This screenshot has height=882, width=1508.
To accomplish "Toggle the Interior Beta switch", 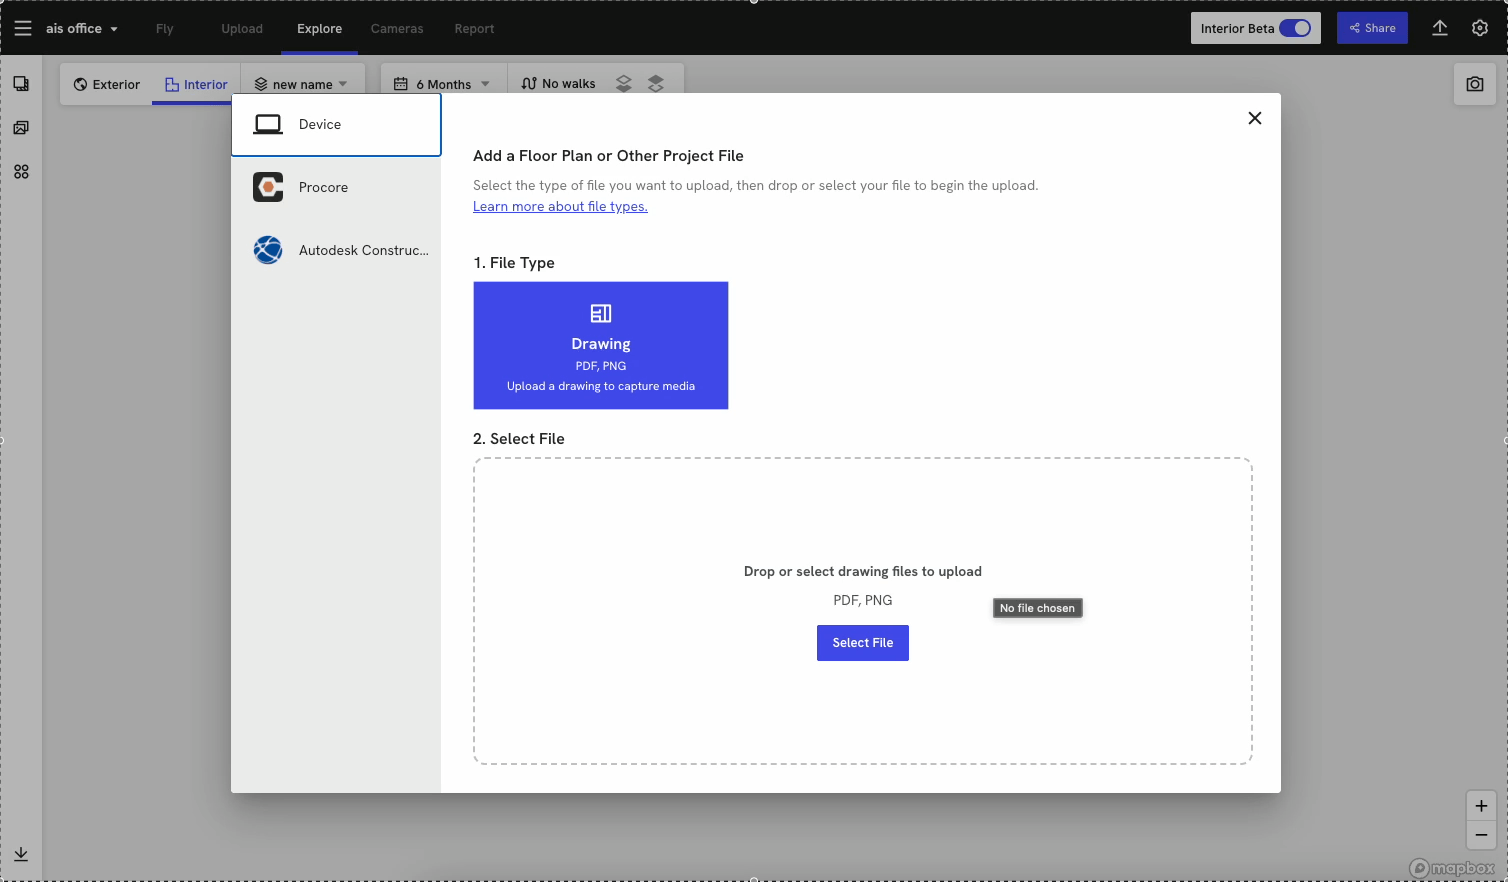I will (x=1295, y=28).
